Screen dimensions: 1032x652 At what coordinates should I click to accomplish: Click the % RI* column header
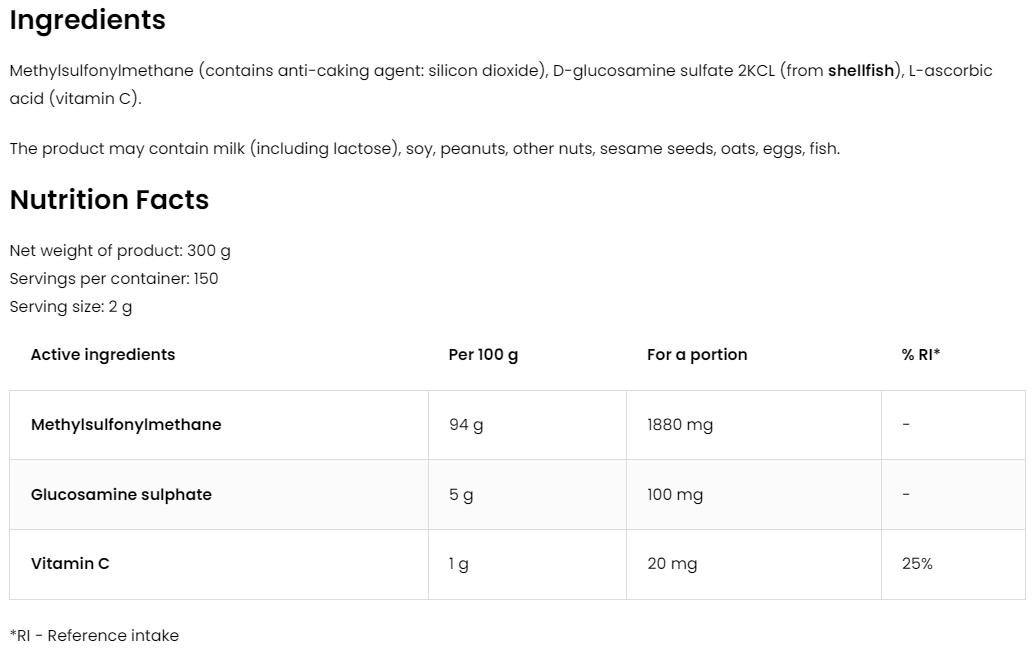(921, 355)
